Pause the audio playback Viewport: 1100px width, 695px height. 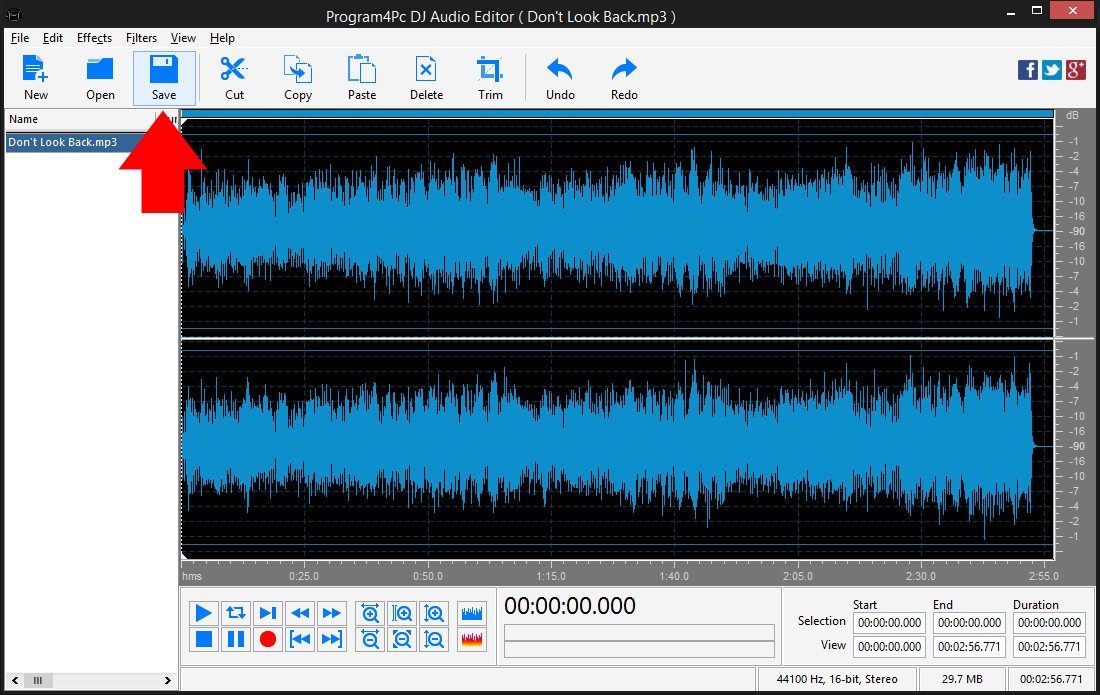click(235, 639)
